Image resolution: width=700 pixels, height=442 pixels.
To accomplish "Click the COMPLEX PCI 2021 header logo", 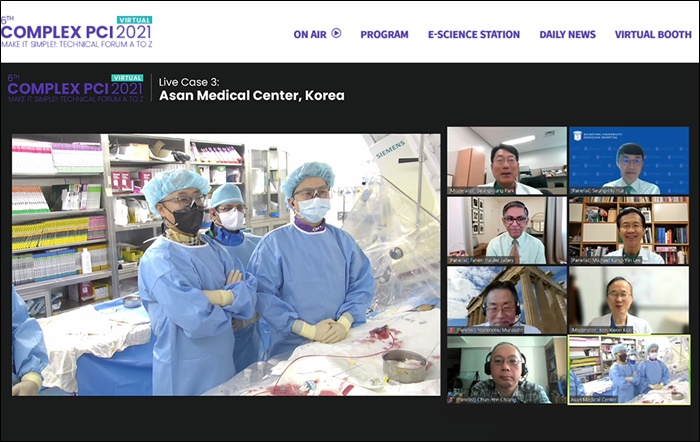I will tap(77, 32).
